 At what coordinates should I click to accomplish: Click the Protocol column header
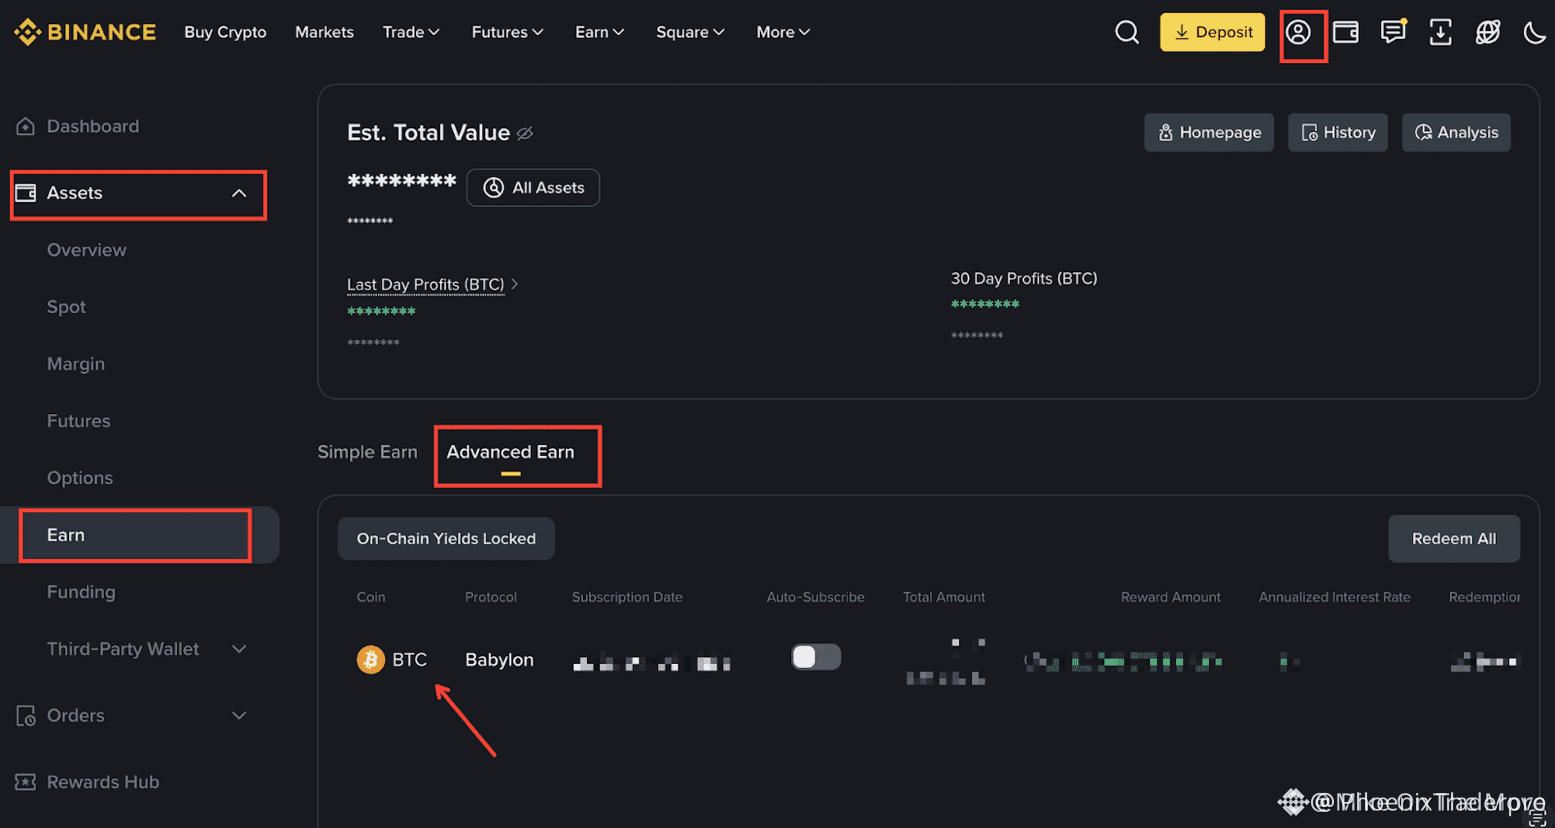(491, 597)
